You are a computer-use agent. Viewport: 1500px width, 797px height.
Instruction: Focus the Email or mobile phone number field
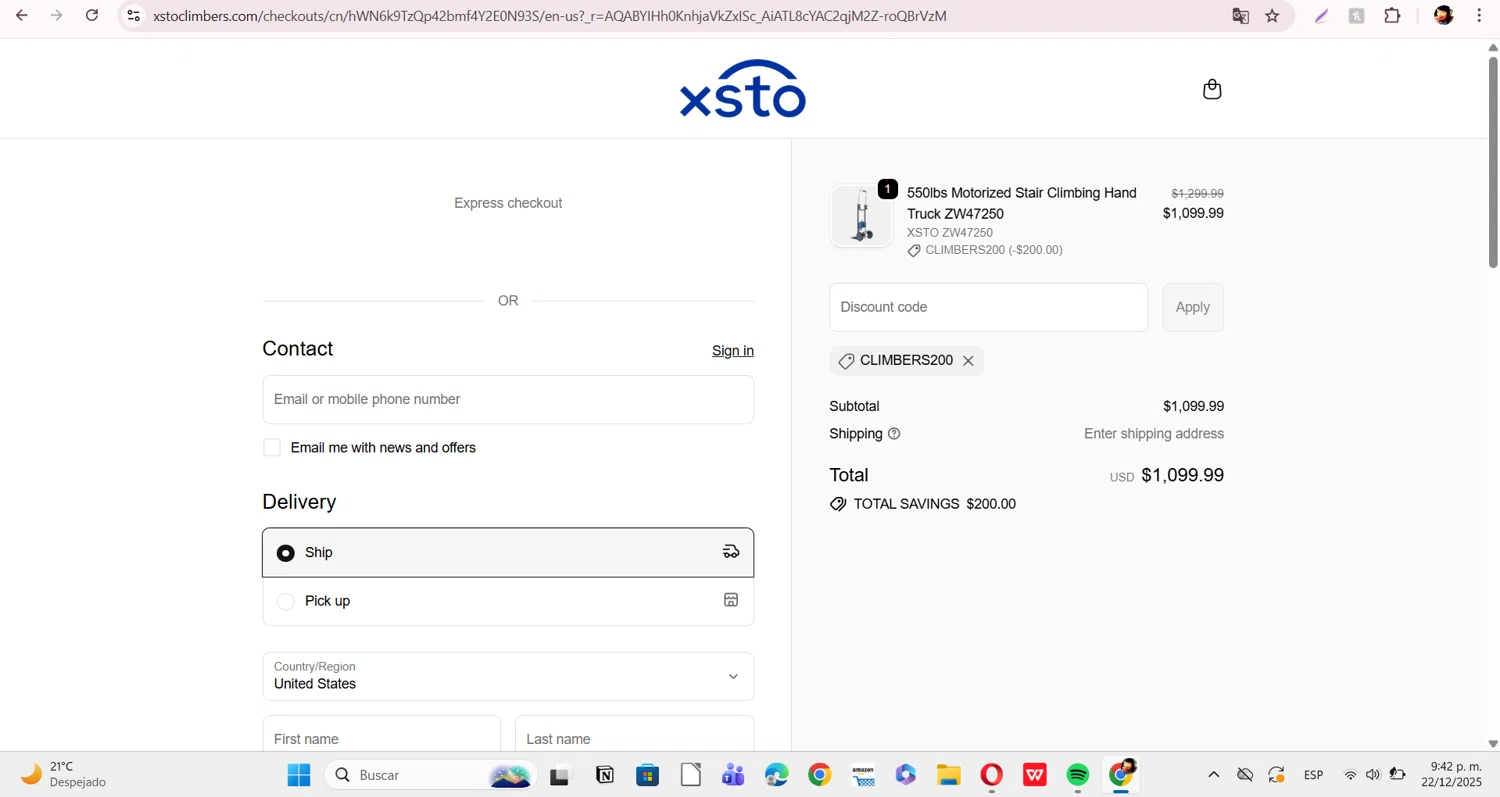coord(508,399)
